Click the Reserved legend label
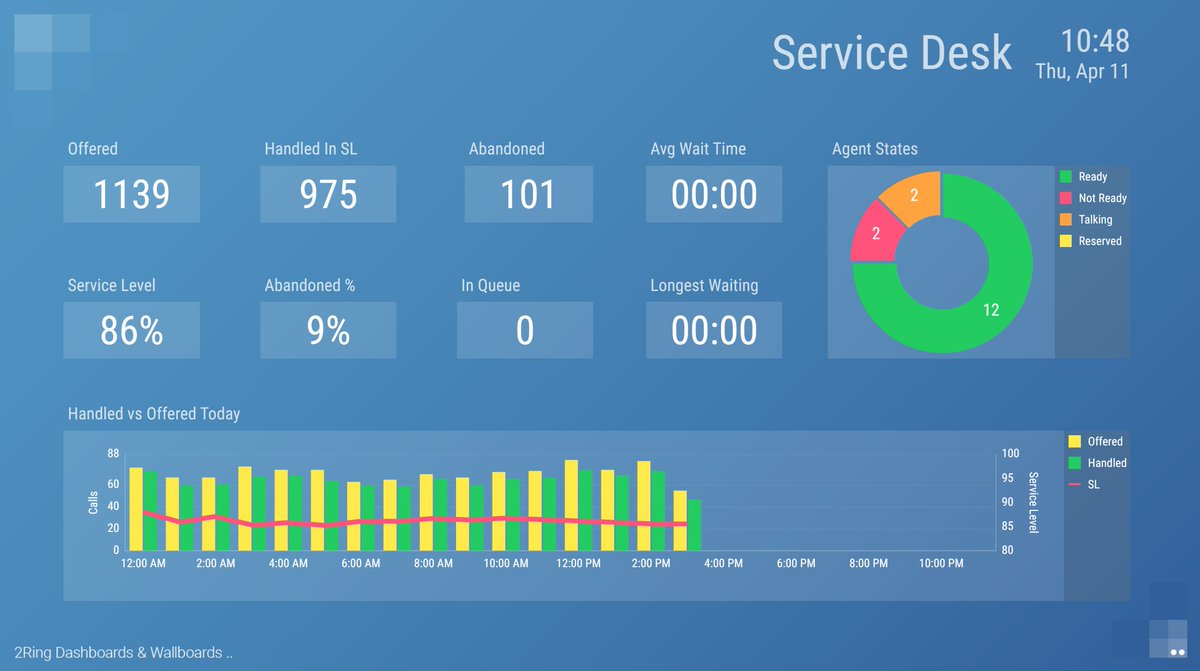This screenshot has width=1200, height=671. 1100,241
